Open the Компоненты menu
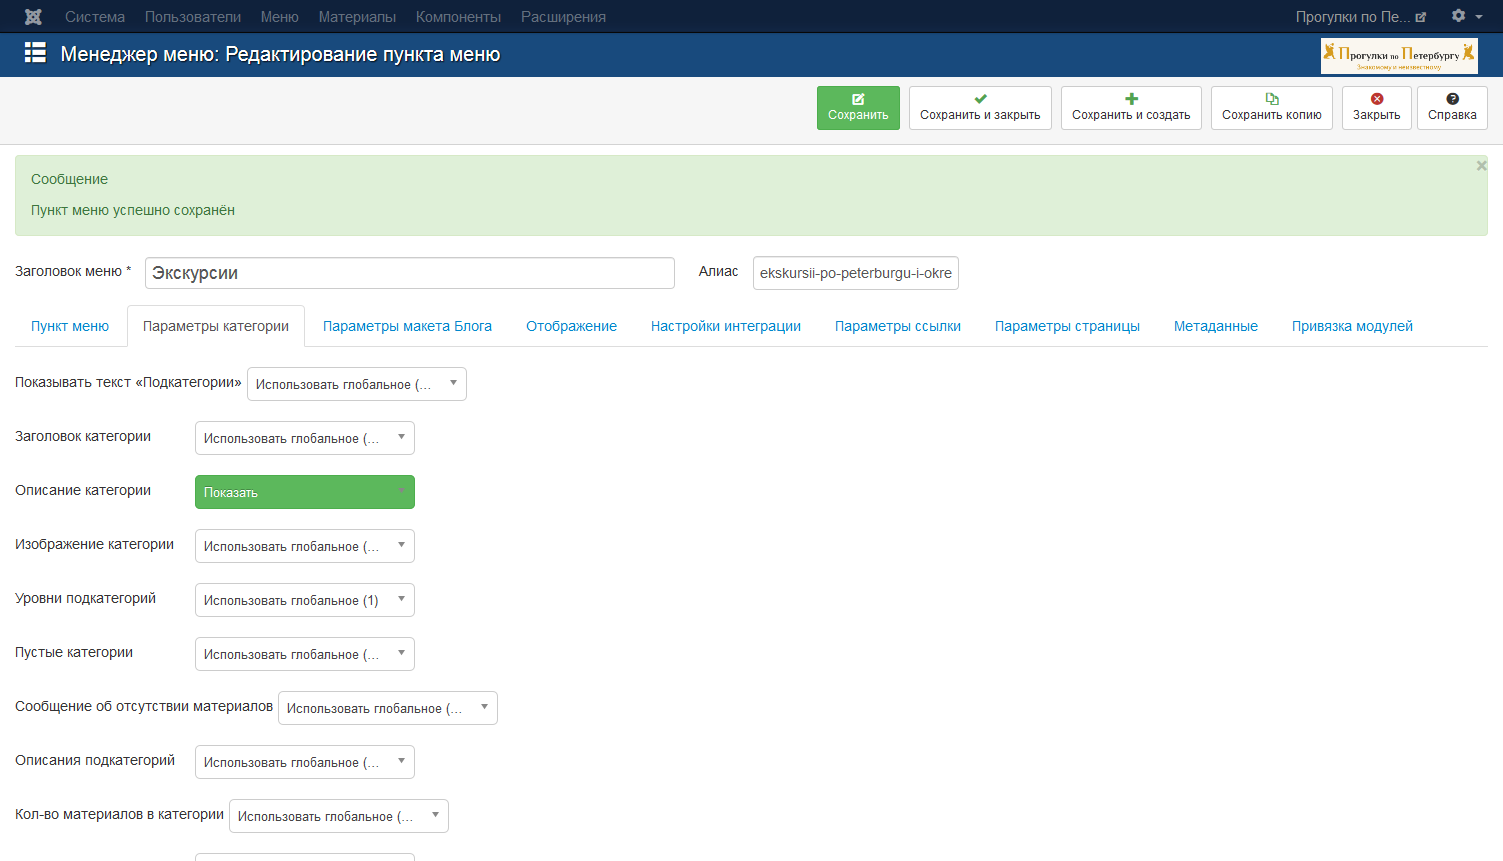This screenshot has height=861, width=1503. coord(458,17)
